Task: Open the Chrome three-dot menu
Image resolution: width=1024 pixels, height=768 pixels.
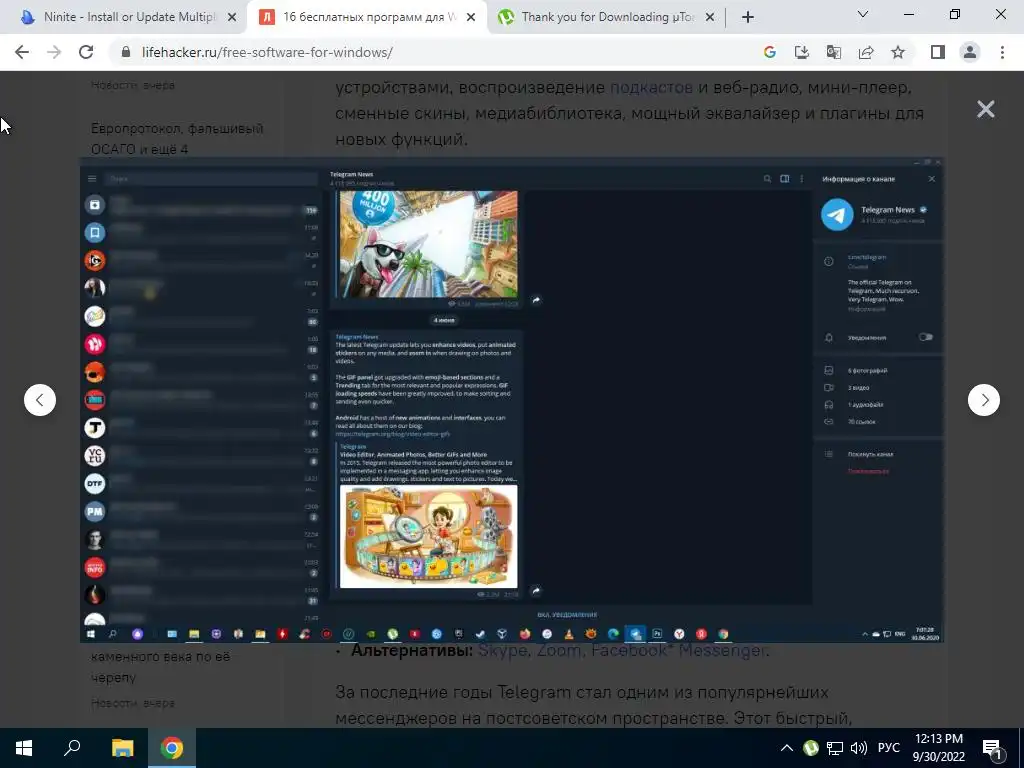Action: 1002,52
